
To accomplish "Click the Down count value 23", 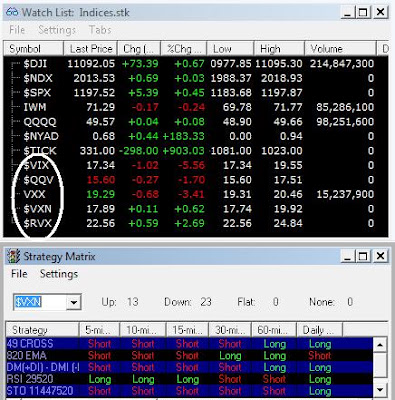I will pos(206,302).
